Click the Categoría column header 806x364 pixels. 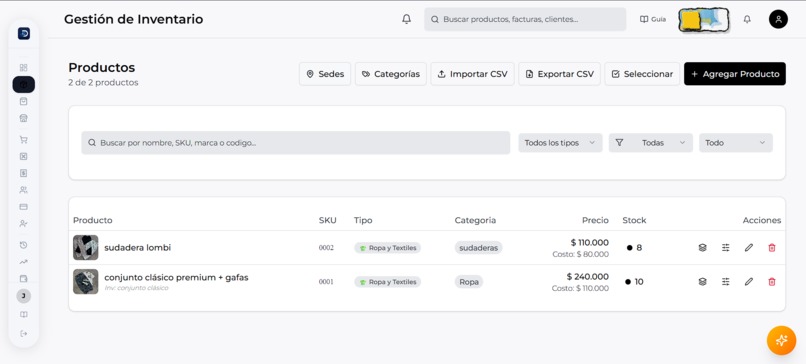click(x=475, y=220)
